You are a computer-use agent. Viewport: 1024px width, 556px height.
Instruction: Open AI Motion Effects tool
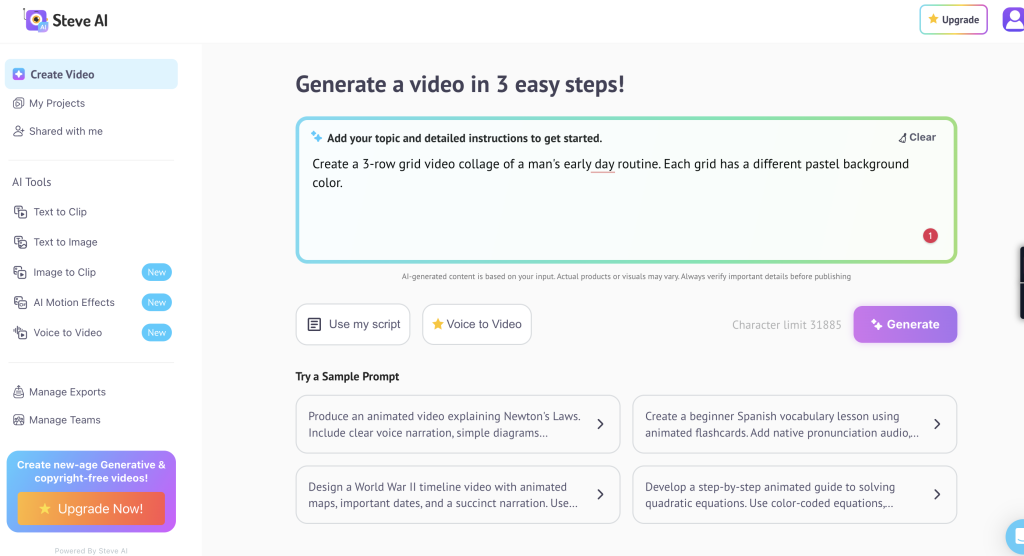point(74,303)
